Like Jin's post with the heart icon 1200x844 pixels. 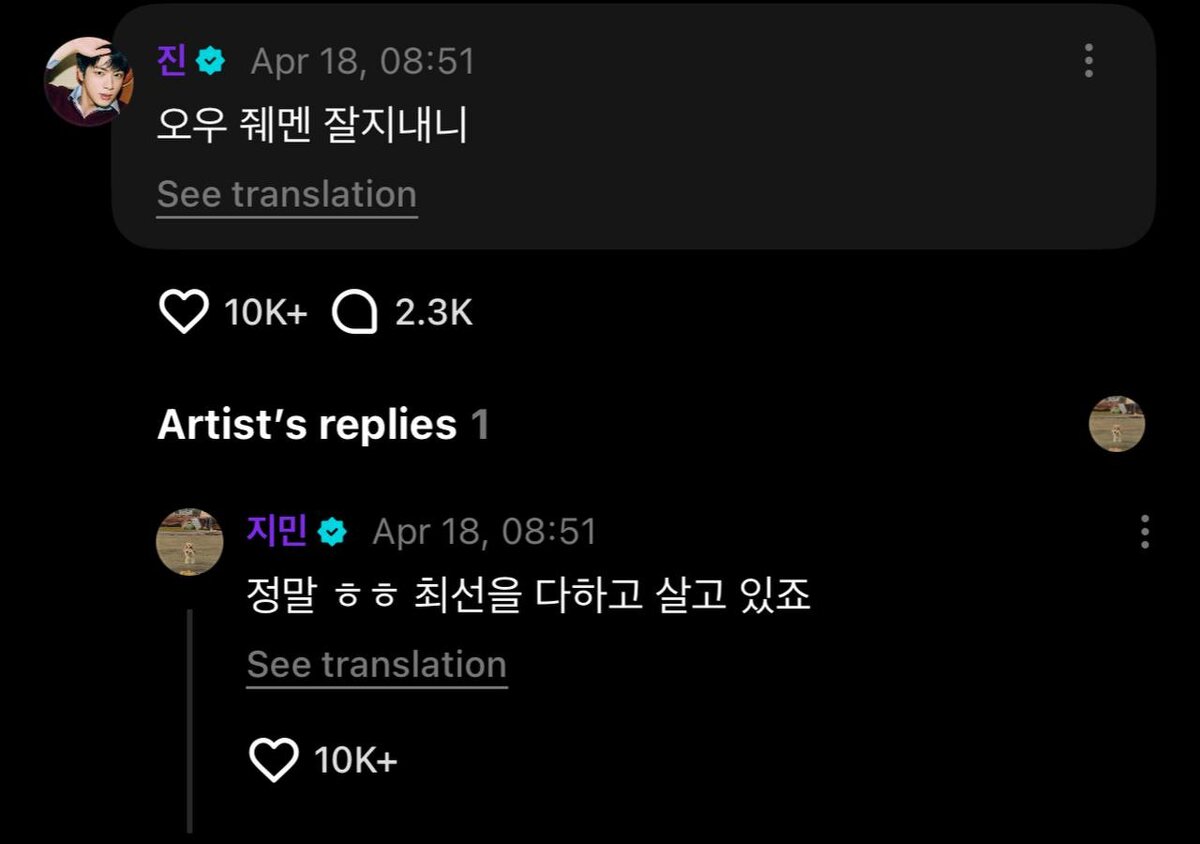pyautogui.click(x=183, y=313)
